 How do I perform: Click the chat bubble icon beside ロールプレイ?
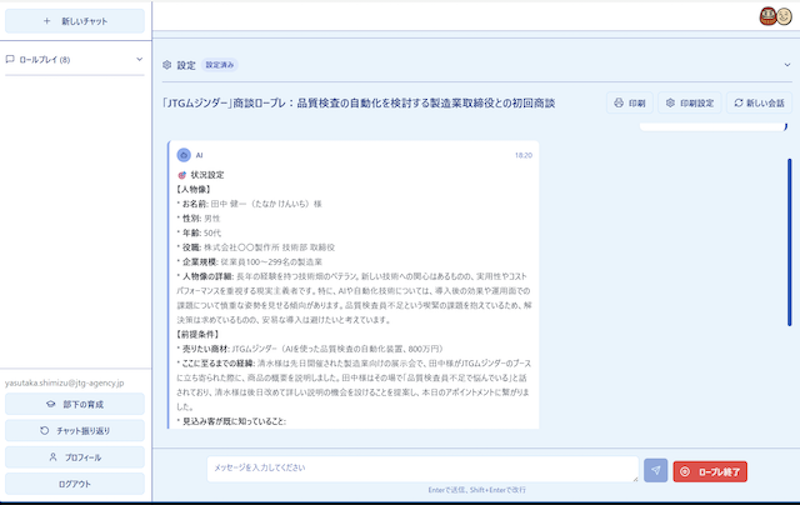click(x=11, y=60)
